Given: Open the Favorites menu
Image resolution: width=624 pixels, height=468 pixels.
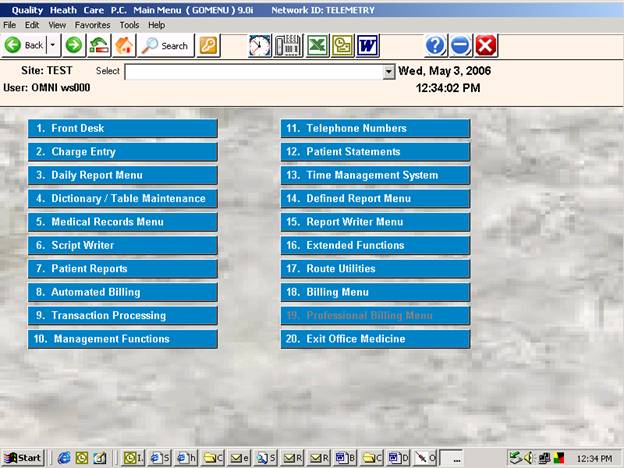Looking at the screenshot, I should pos(92,24).
